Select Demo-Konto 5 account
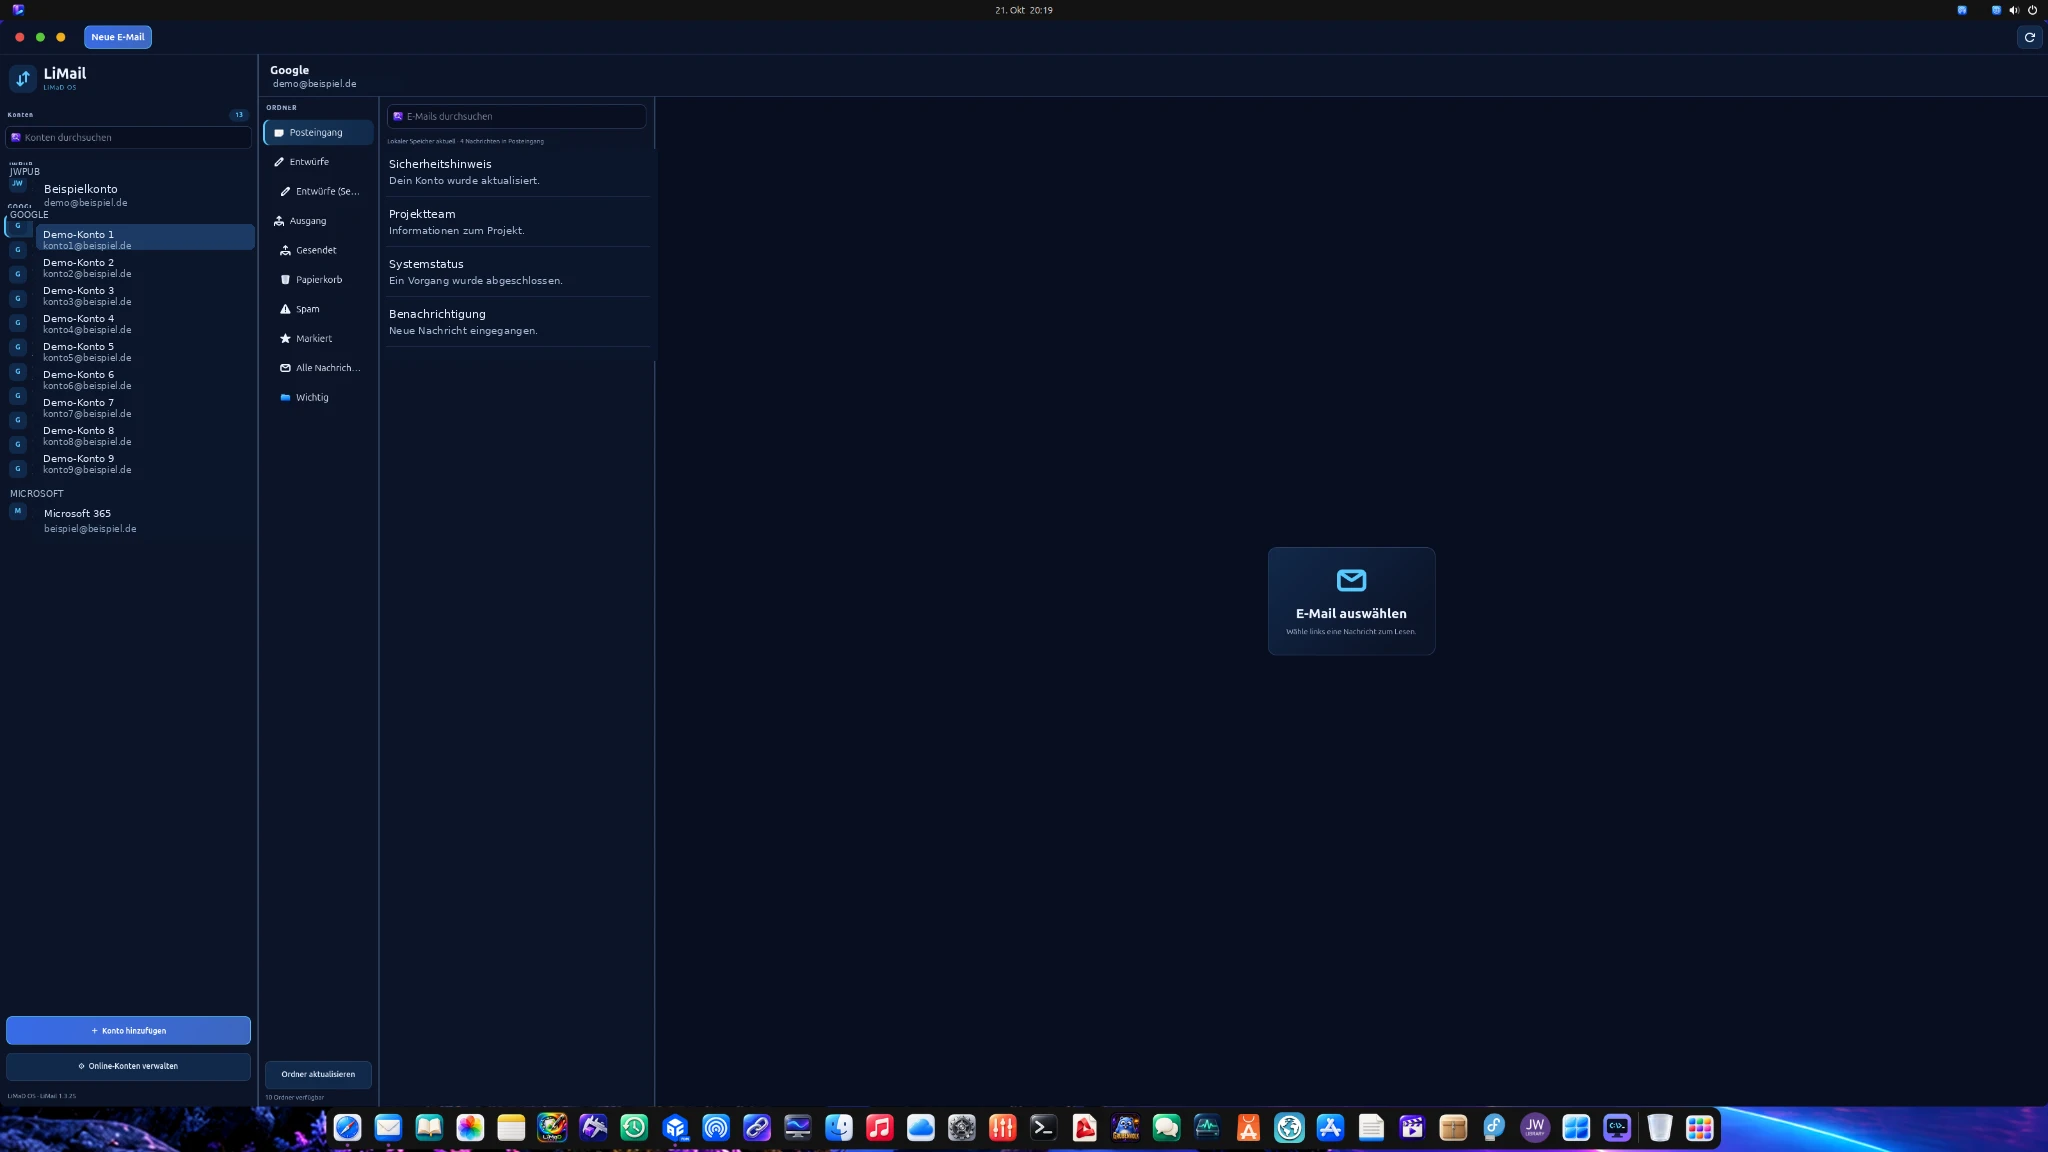This screenshot has width=2048, height=1152. 145,352
